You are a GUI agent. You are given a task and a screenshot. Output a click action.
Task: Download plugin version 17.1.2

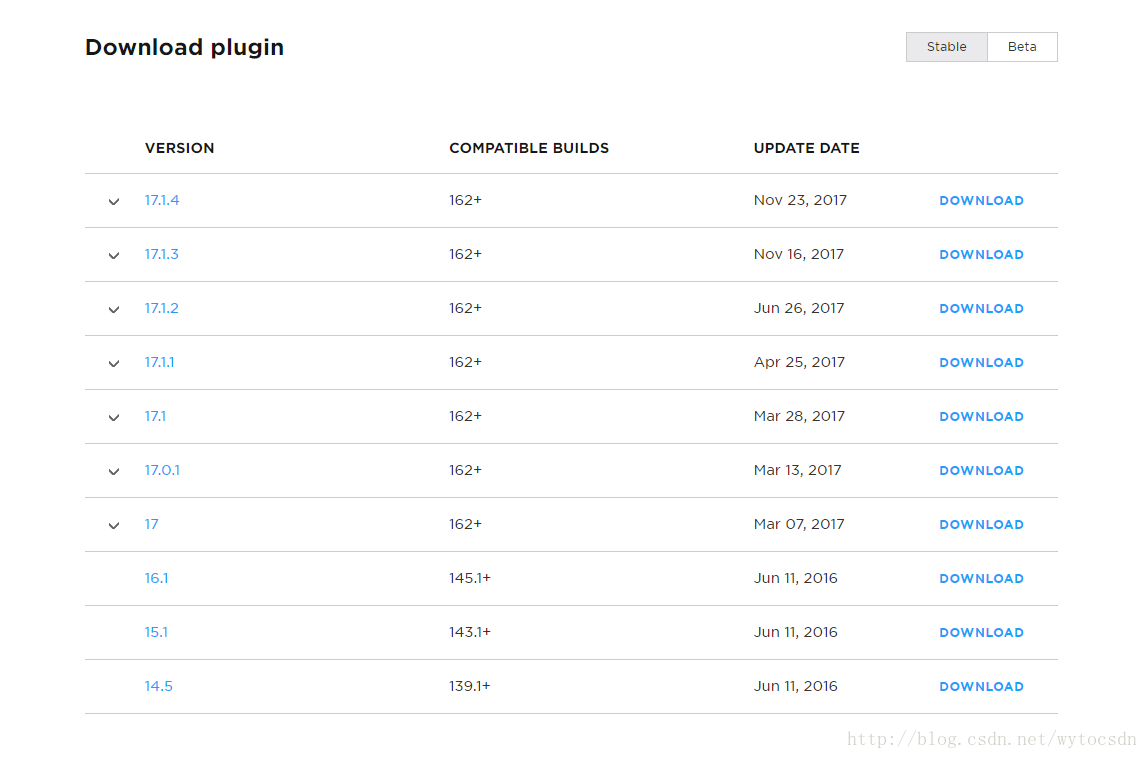(x=981, y=309)
